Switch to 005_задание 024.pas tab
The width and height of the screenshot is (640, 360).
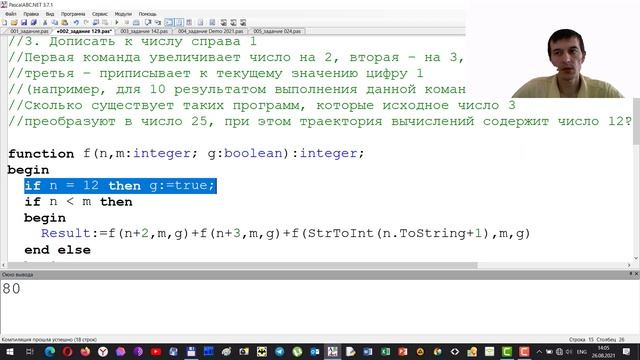tap(277, 31)
